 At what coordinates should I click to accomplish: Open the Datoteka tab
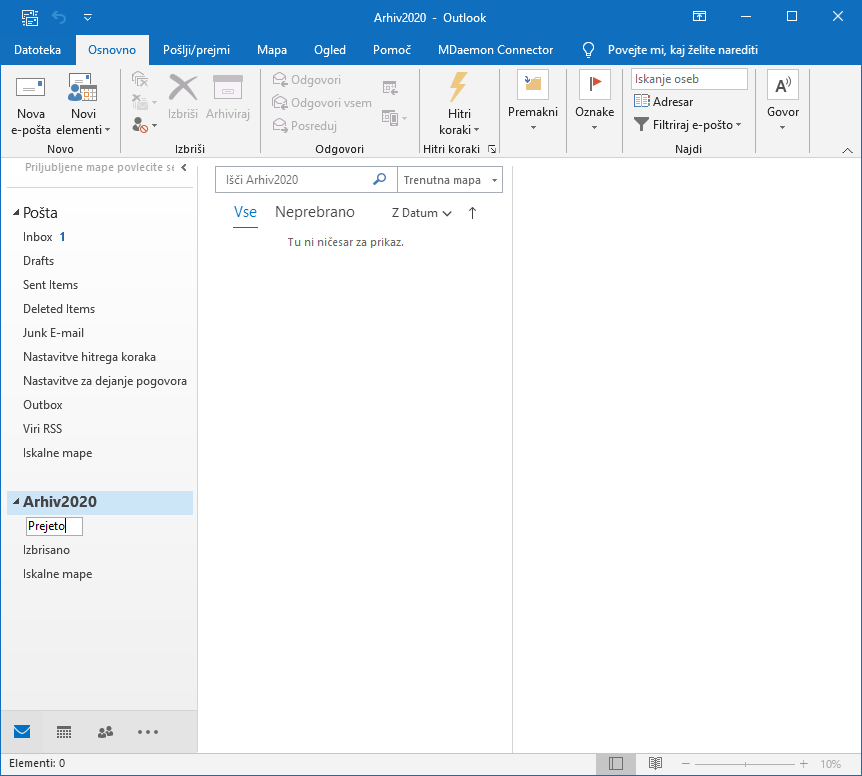[x=37, y=50]
